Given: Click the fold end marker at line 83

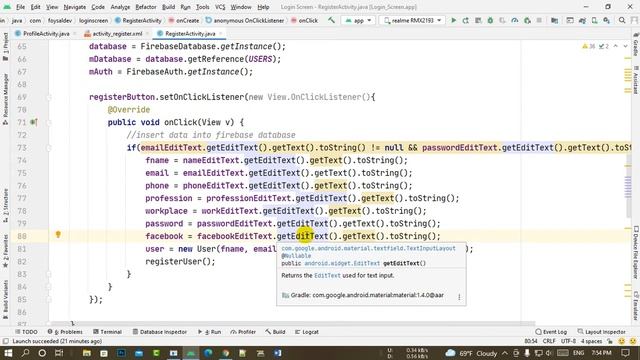Looking at the screenshot, I should [x=49, y=274].
